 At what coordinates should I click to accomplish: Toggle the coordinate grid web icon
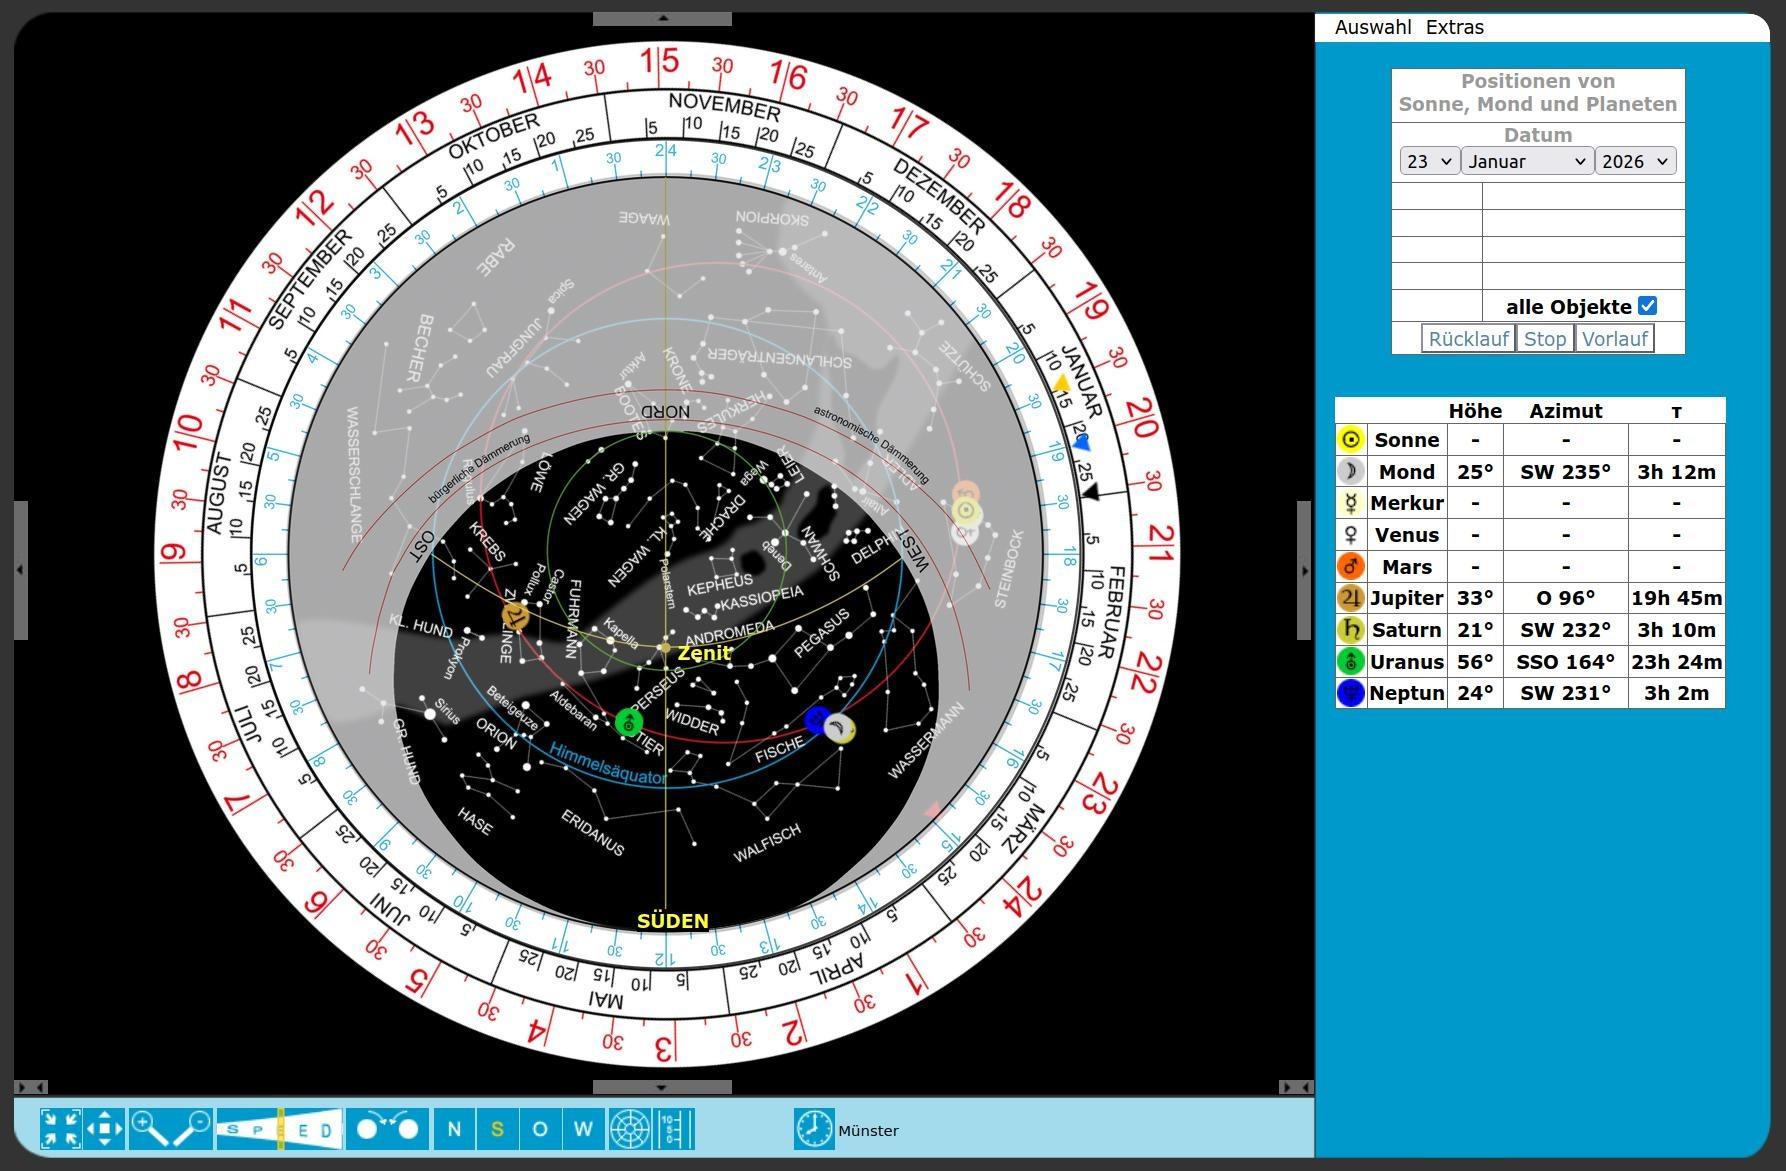click(630, 1129)
